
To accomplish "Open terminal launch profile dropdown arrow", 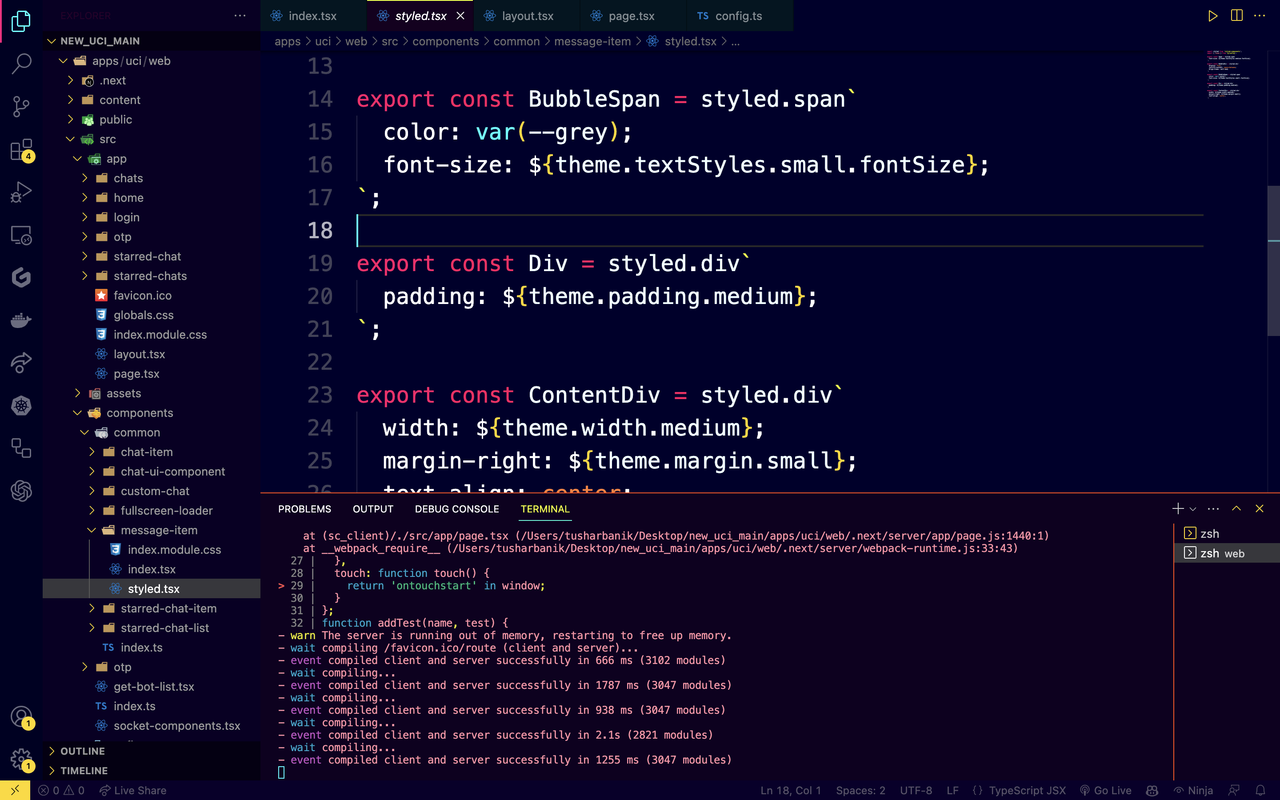I will pos(1193,509).
